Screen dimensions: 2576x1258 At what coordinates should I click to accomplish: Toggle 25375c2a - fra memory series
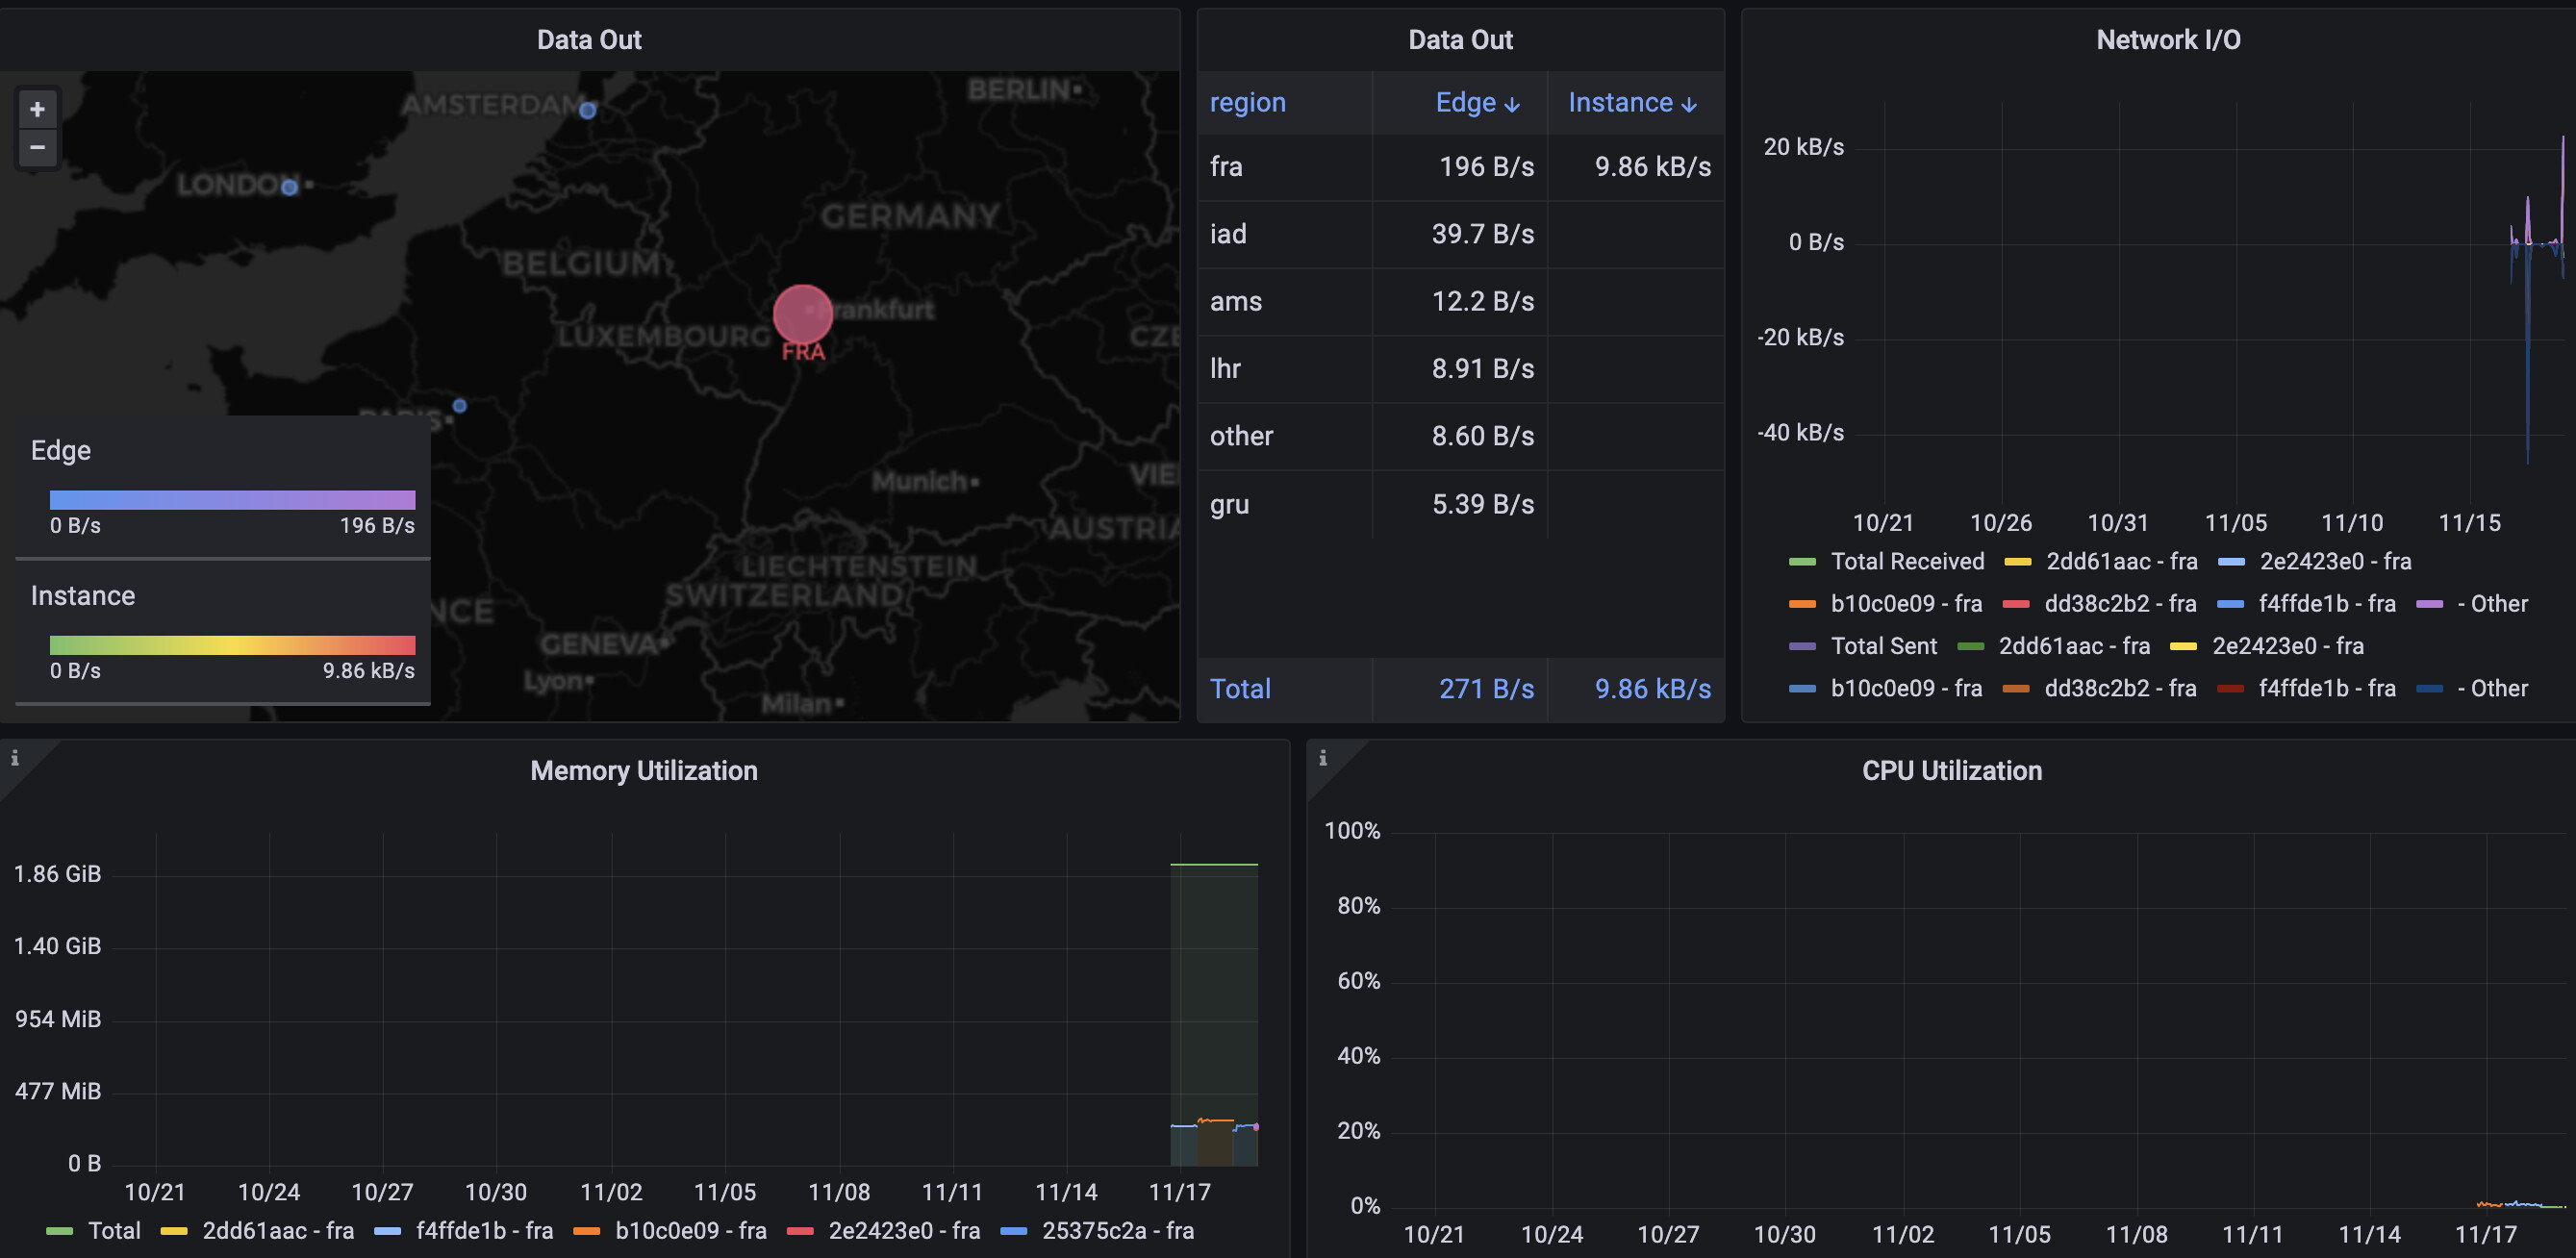[x=1117, y=1231]
